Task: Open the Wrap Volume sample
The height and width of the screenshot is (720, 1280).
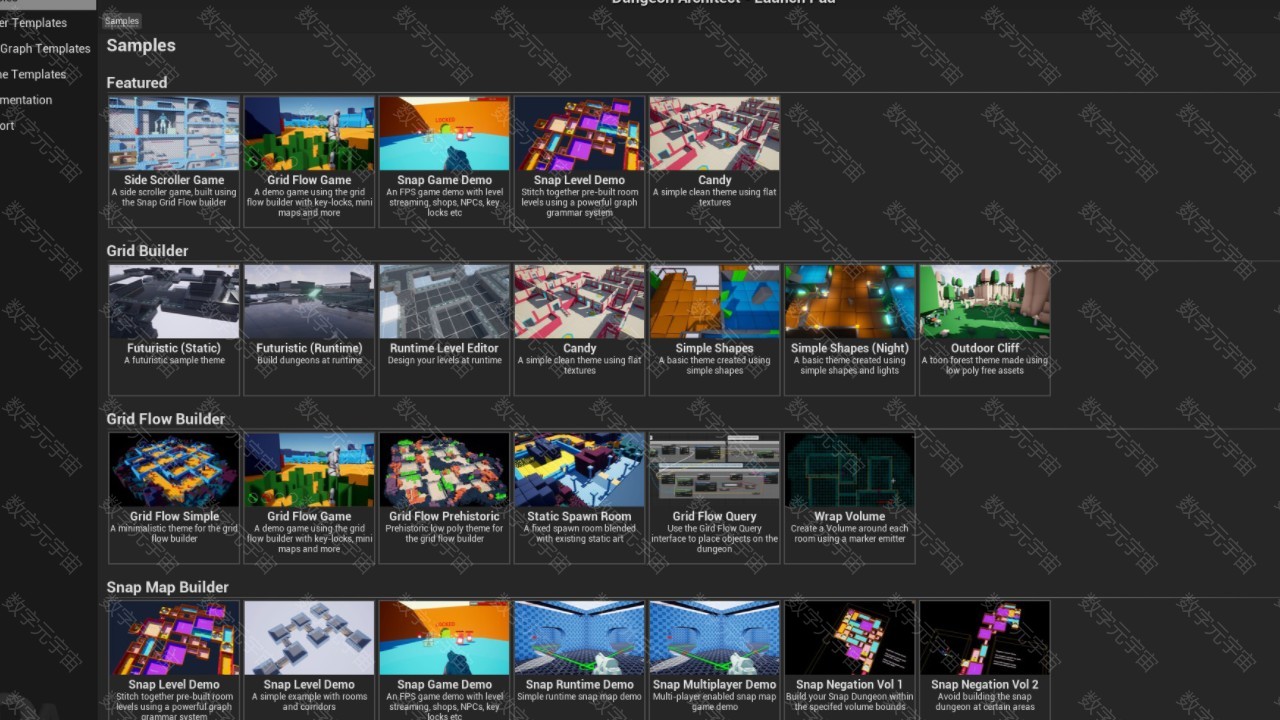Action: point(849,497)
